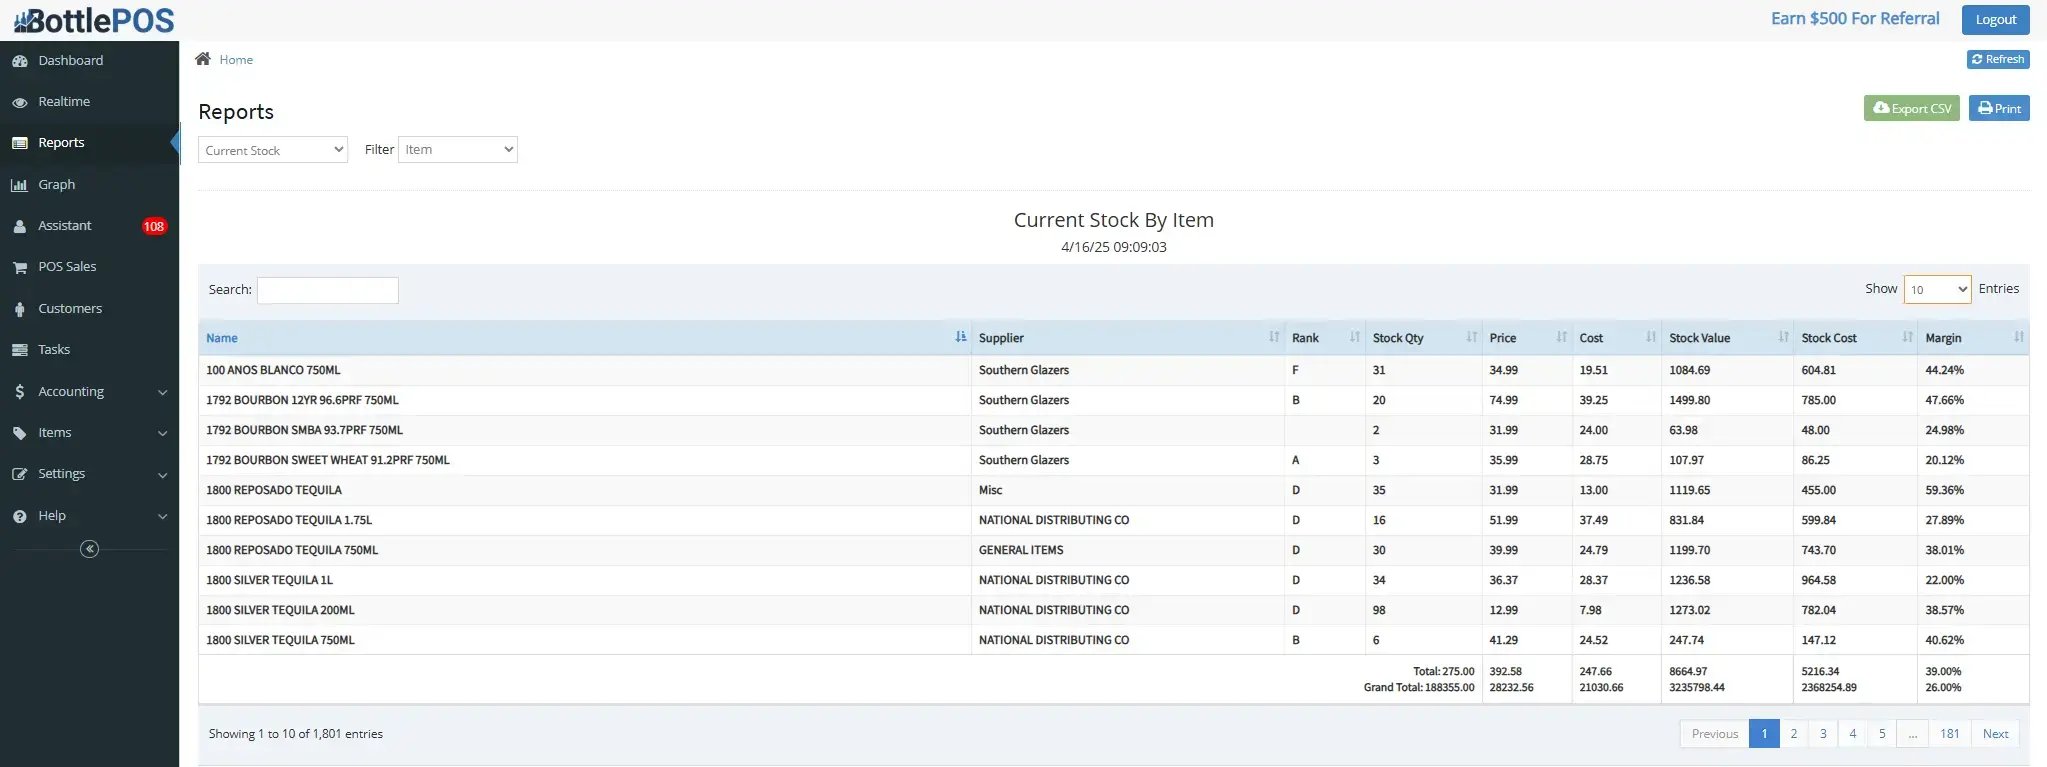This screenshot has width=2047, height=767.
Task: Click the Realtime eye icon
Action: coord(19,102)
